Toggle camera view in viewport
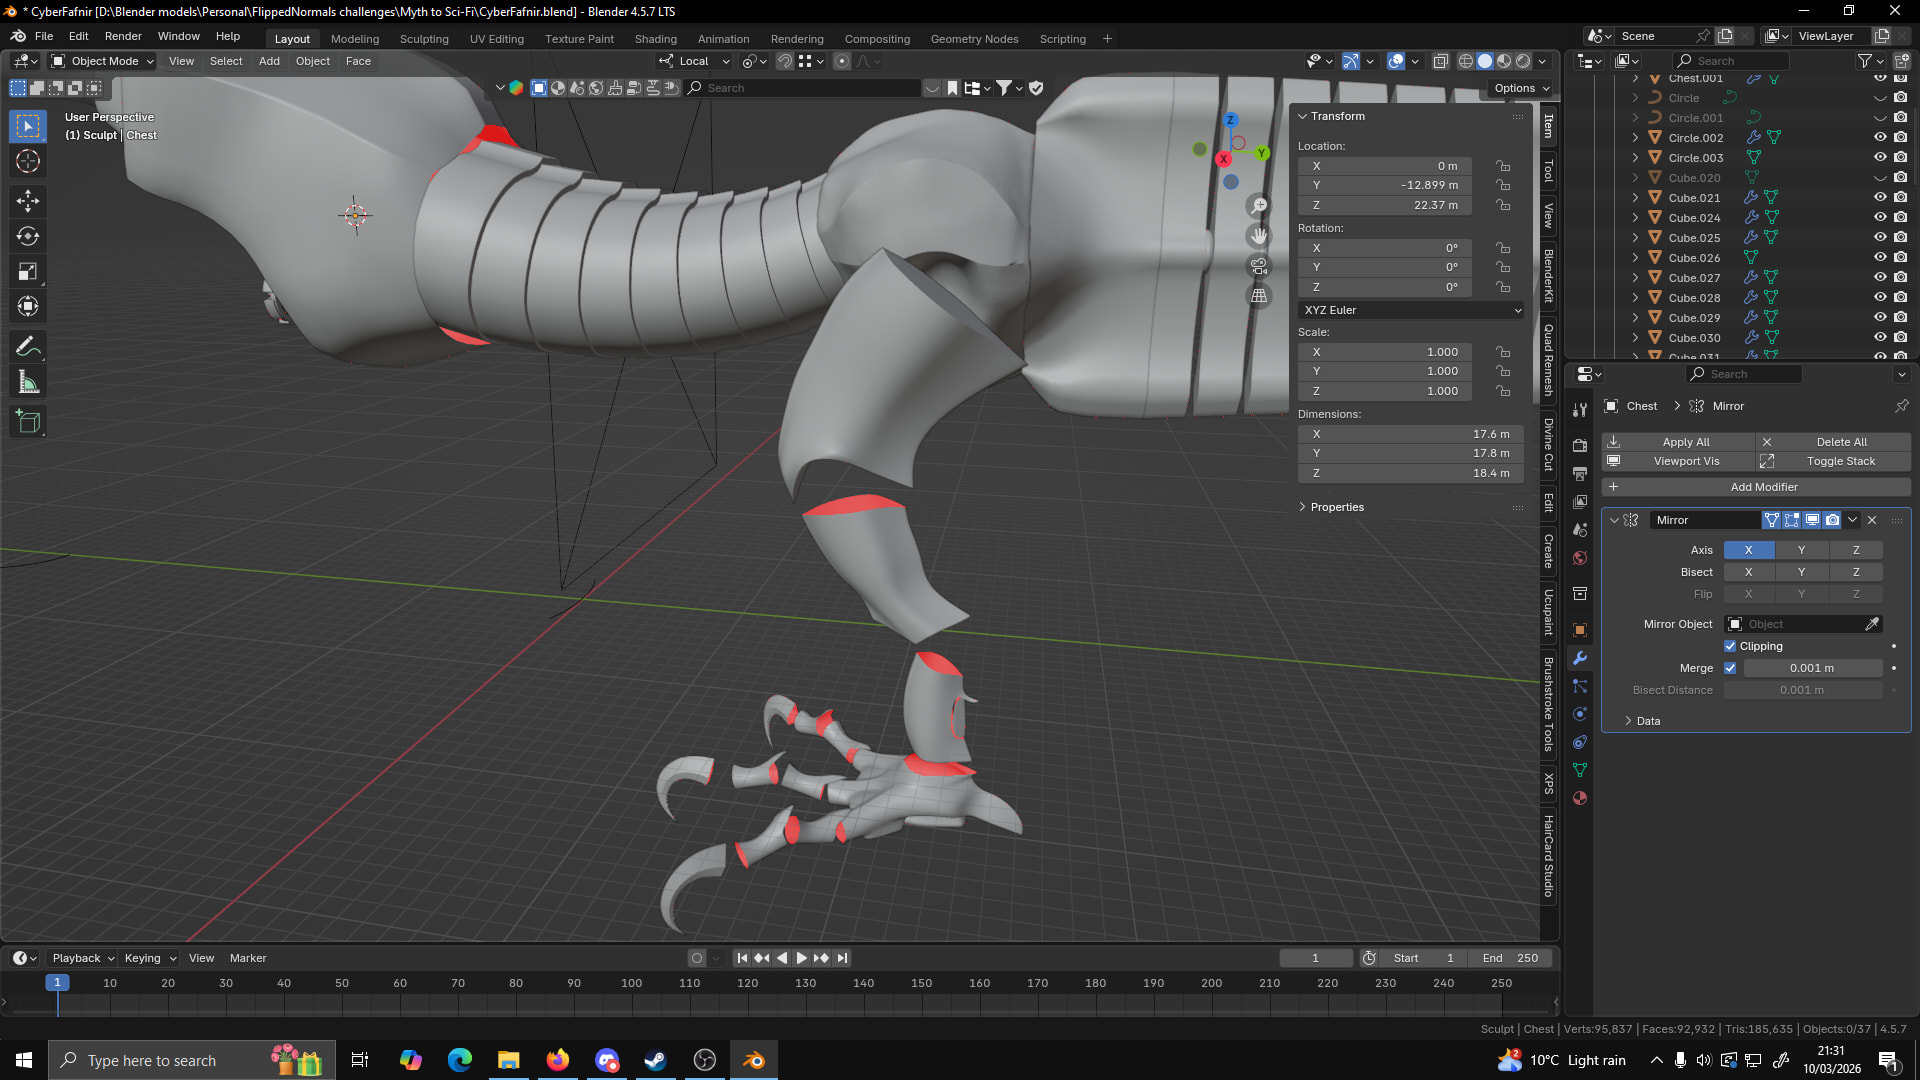The height and width of the screenshot is (1080, 1920). 1259,267
